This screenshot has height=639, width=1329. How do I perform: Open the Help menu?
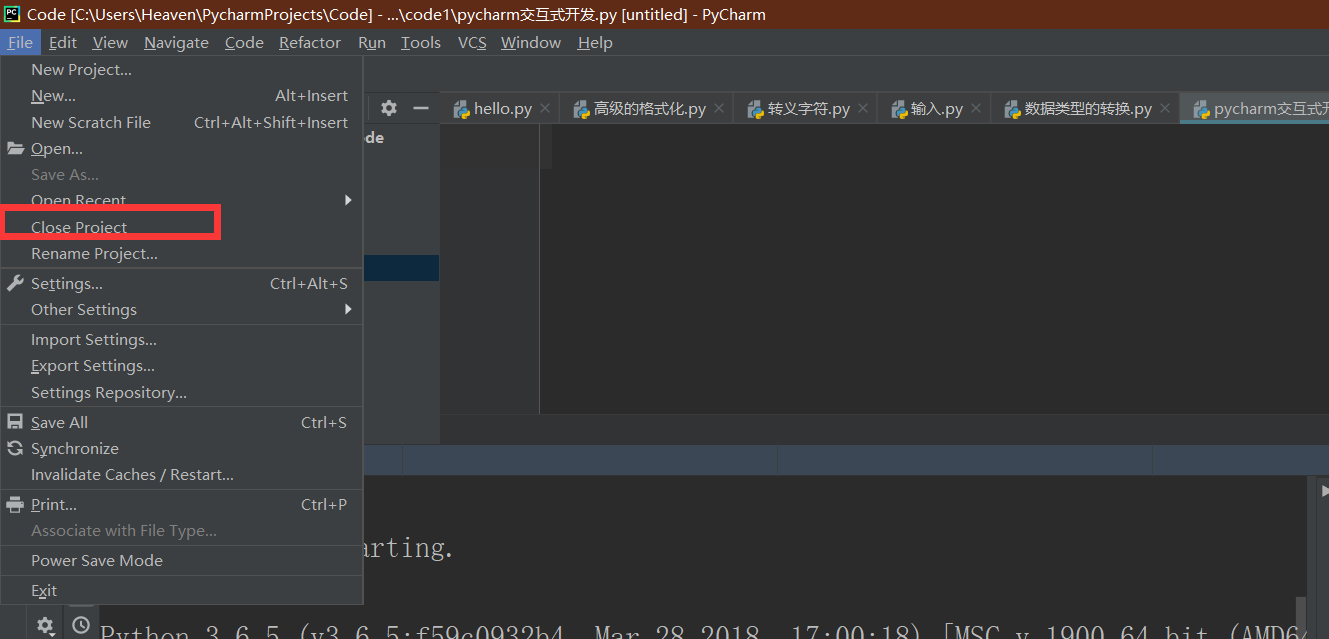[595, 42]
